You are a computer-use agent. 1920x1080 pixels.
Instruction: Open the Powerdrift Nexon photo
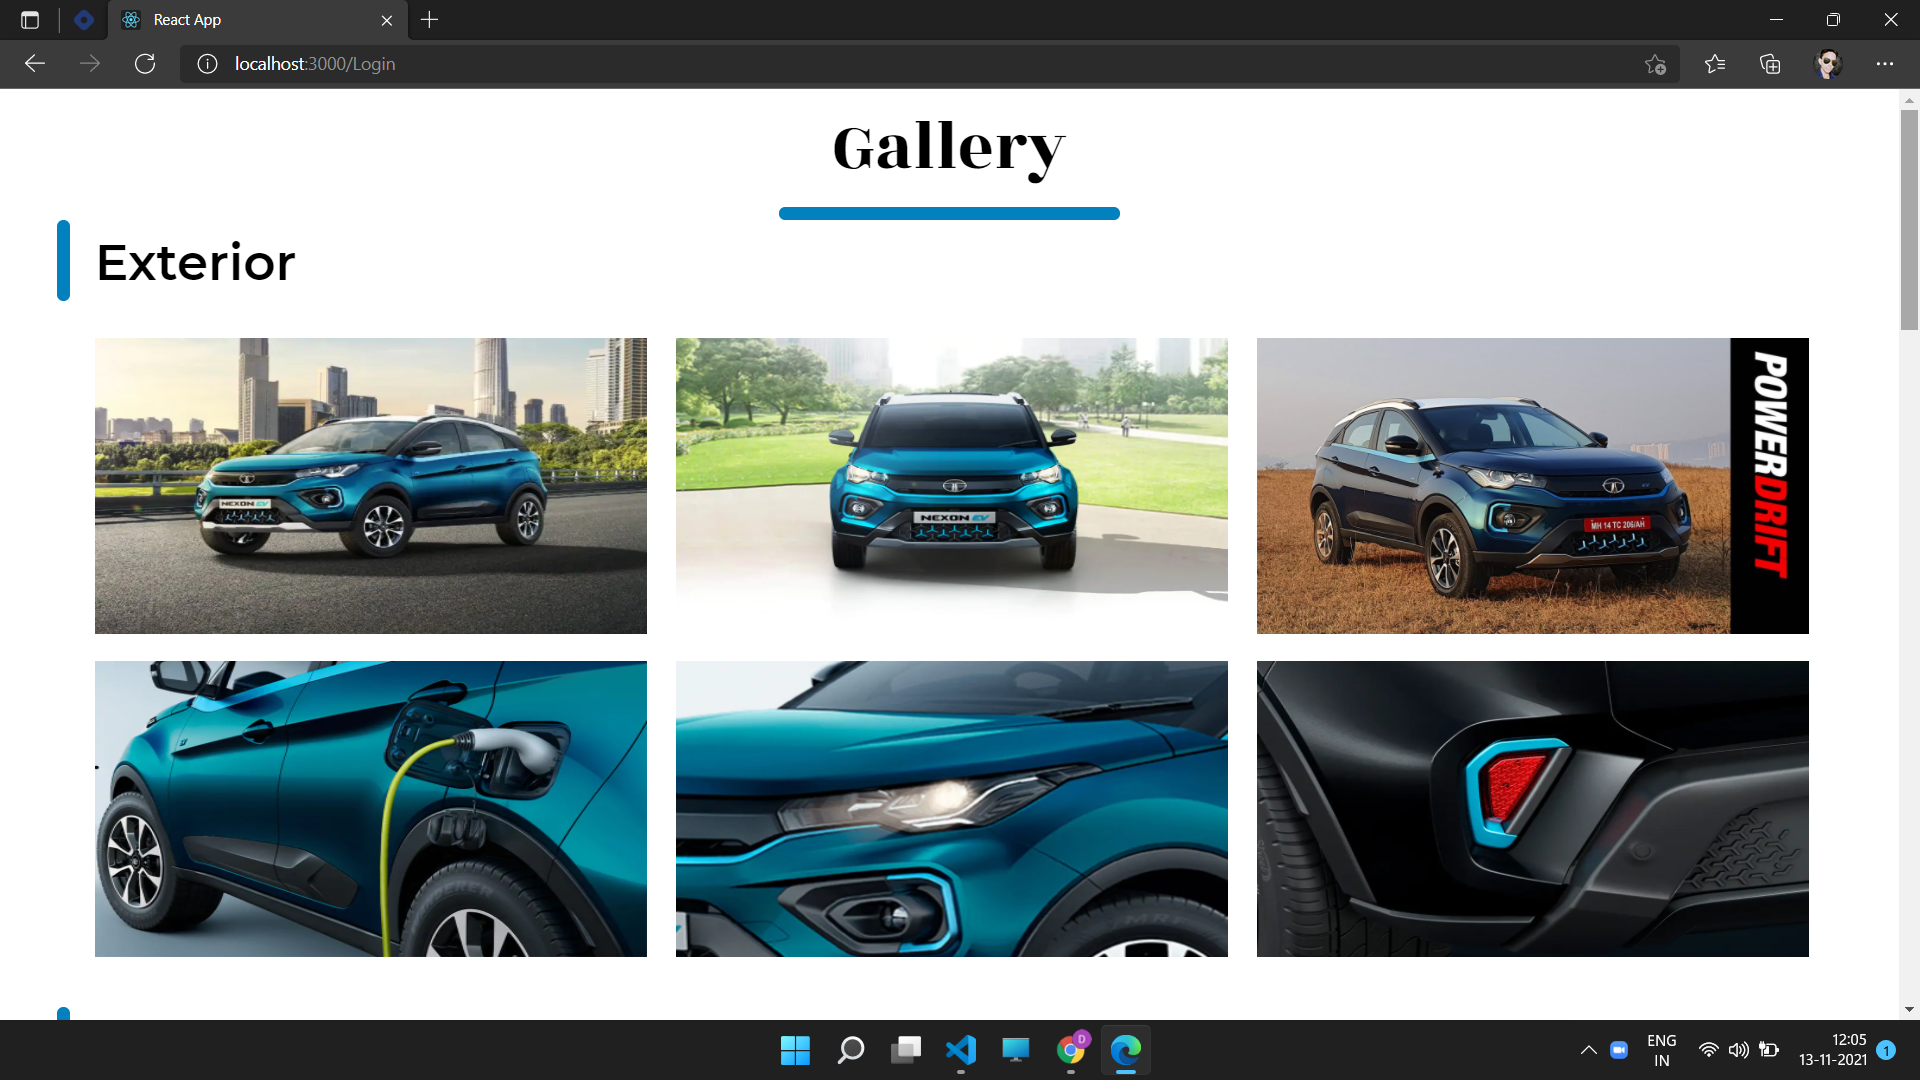tap(1532, 486)
